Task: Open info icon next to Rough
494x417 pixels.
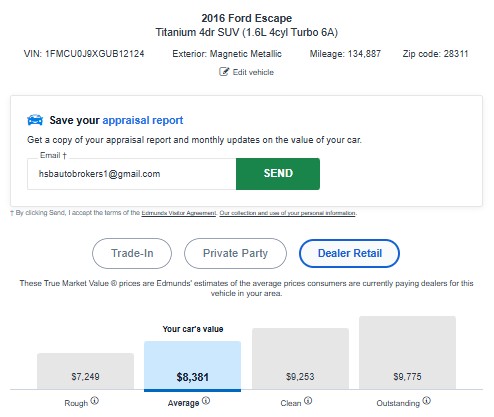Action: pyautogui.click(x=95, y=401)
